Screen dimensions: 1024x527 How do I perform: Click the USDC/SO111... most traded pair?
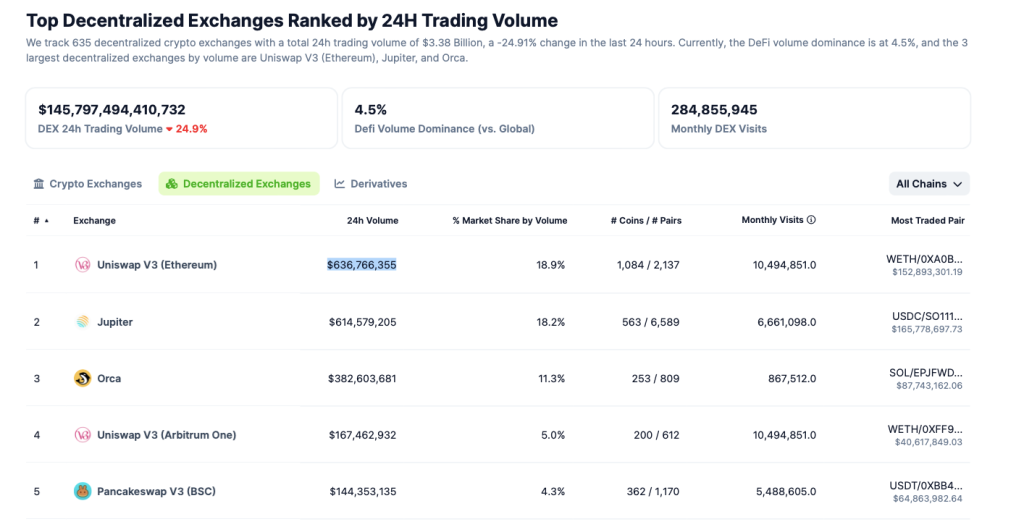927,316
